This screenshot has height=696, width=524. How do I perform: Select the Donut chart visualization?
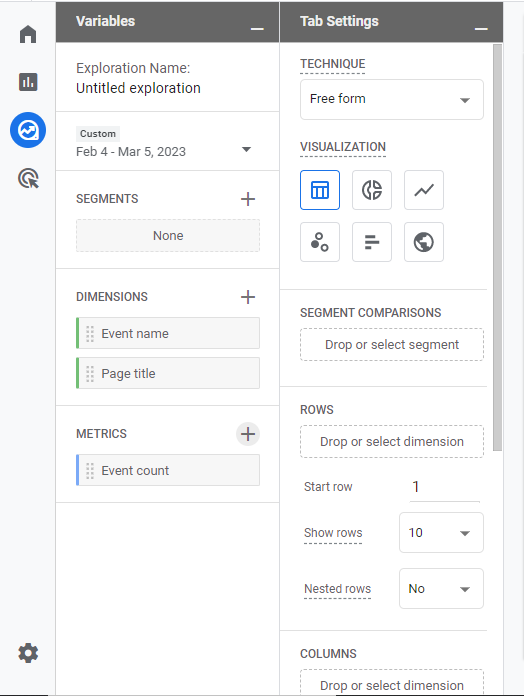point(372,190)
